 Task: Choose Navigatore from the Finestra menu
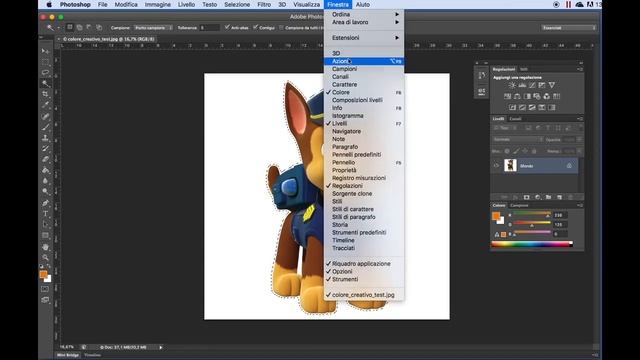(364, 131)
